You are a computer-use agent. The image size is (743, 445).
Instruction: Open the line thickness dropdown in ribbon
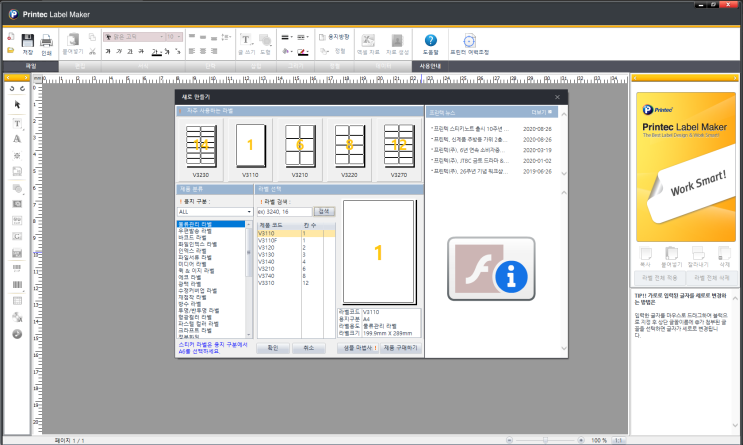287,37
